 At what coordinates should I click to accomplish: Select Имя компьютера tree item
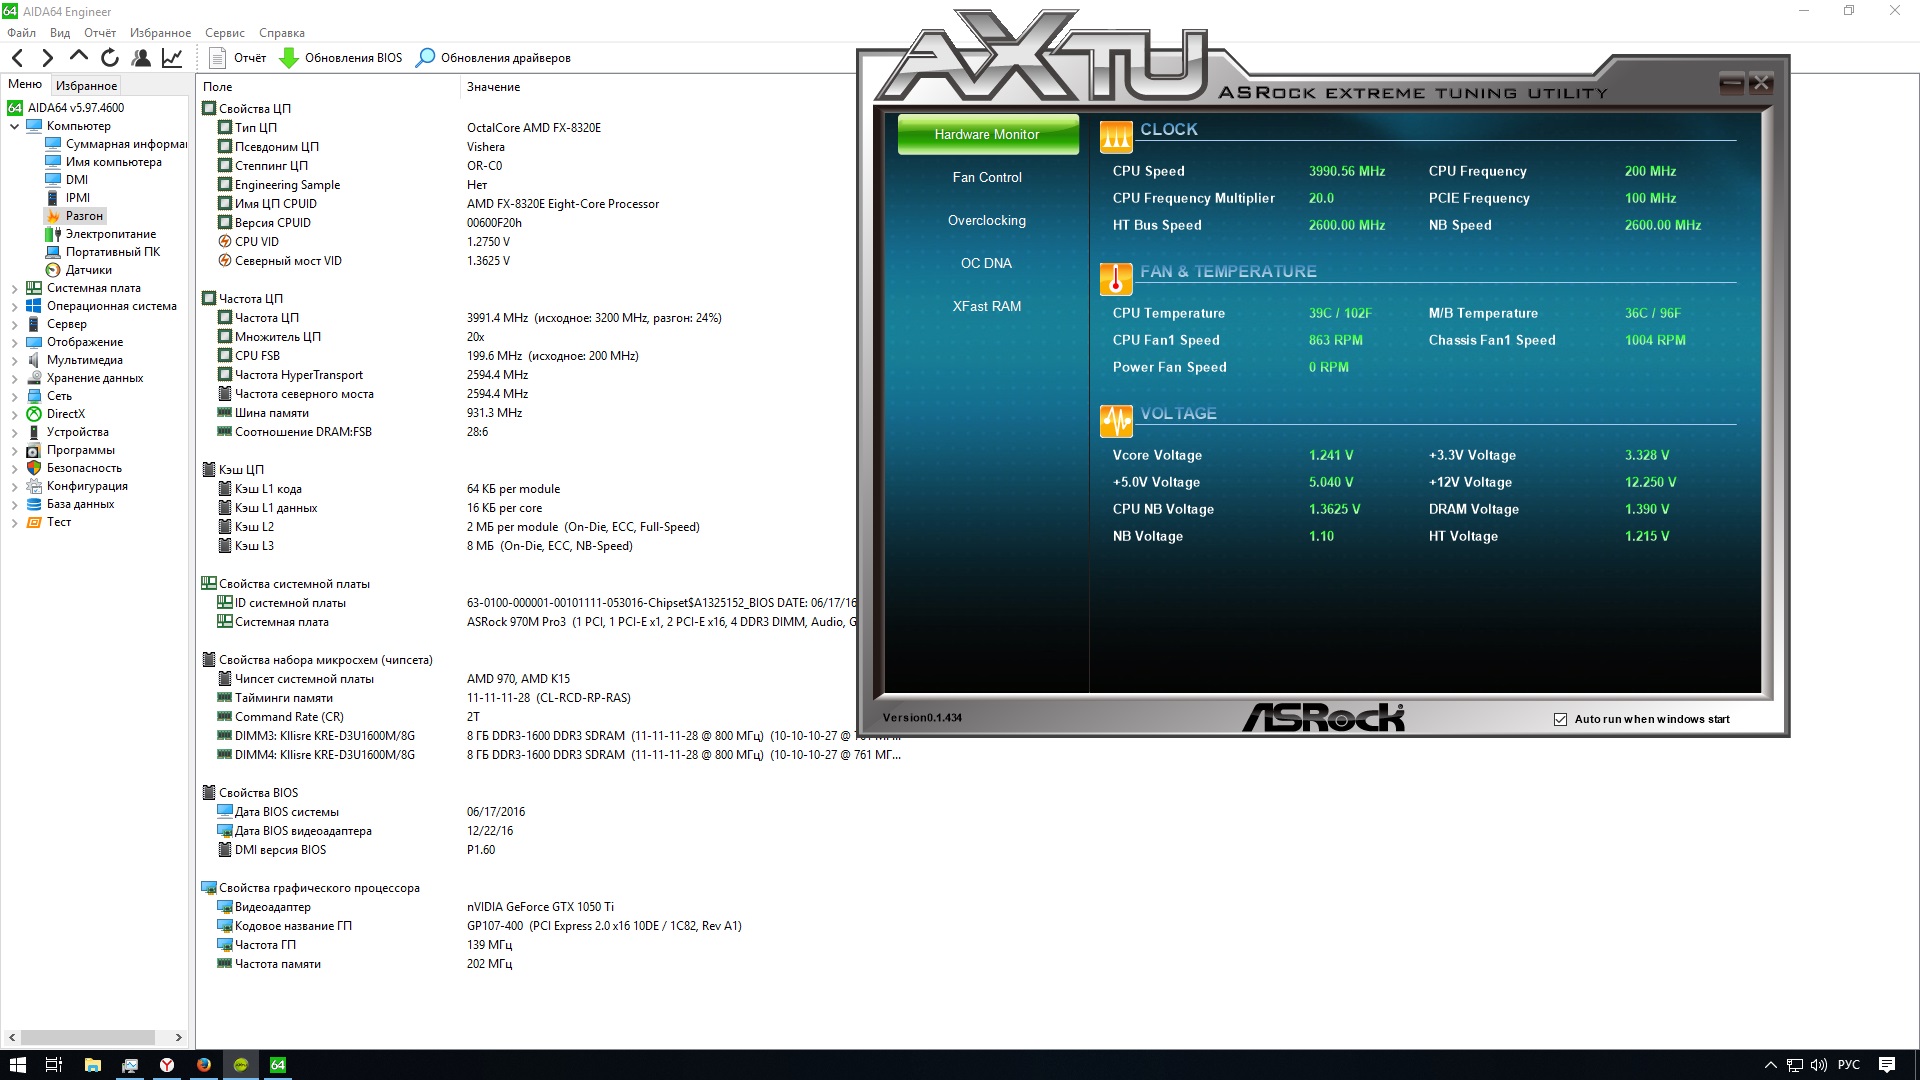pos(103,162)
